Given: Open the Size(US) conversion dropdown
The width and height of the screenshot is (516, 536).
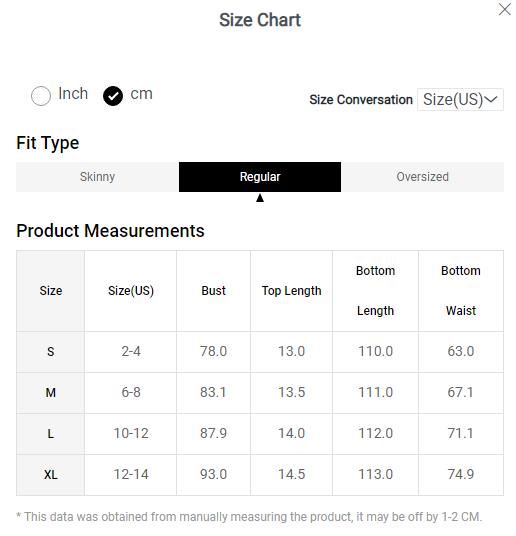Looking at the screenshot, I should click(x=460, y=99).
